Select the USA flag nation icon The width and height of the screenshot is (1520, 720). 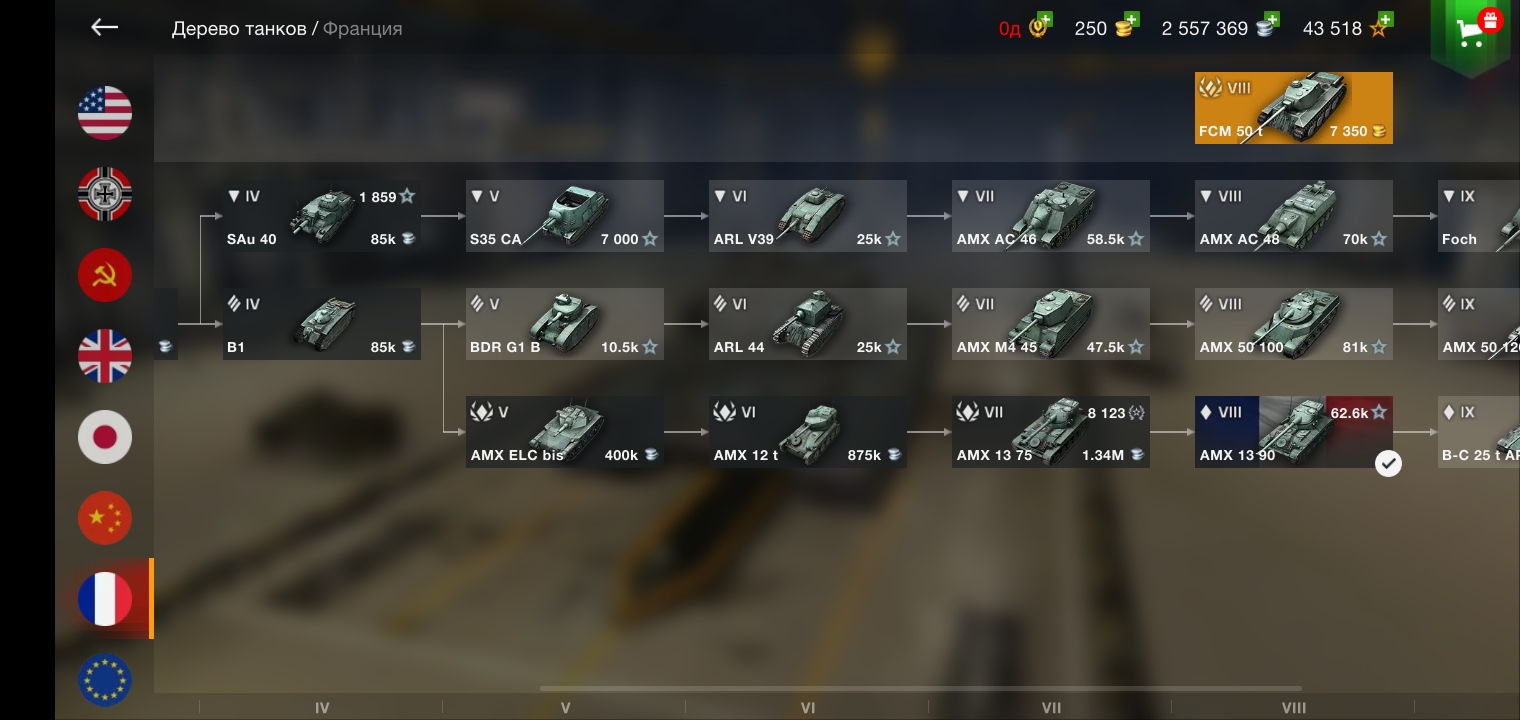click(105, 112)
